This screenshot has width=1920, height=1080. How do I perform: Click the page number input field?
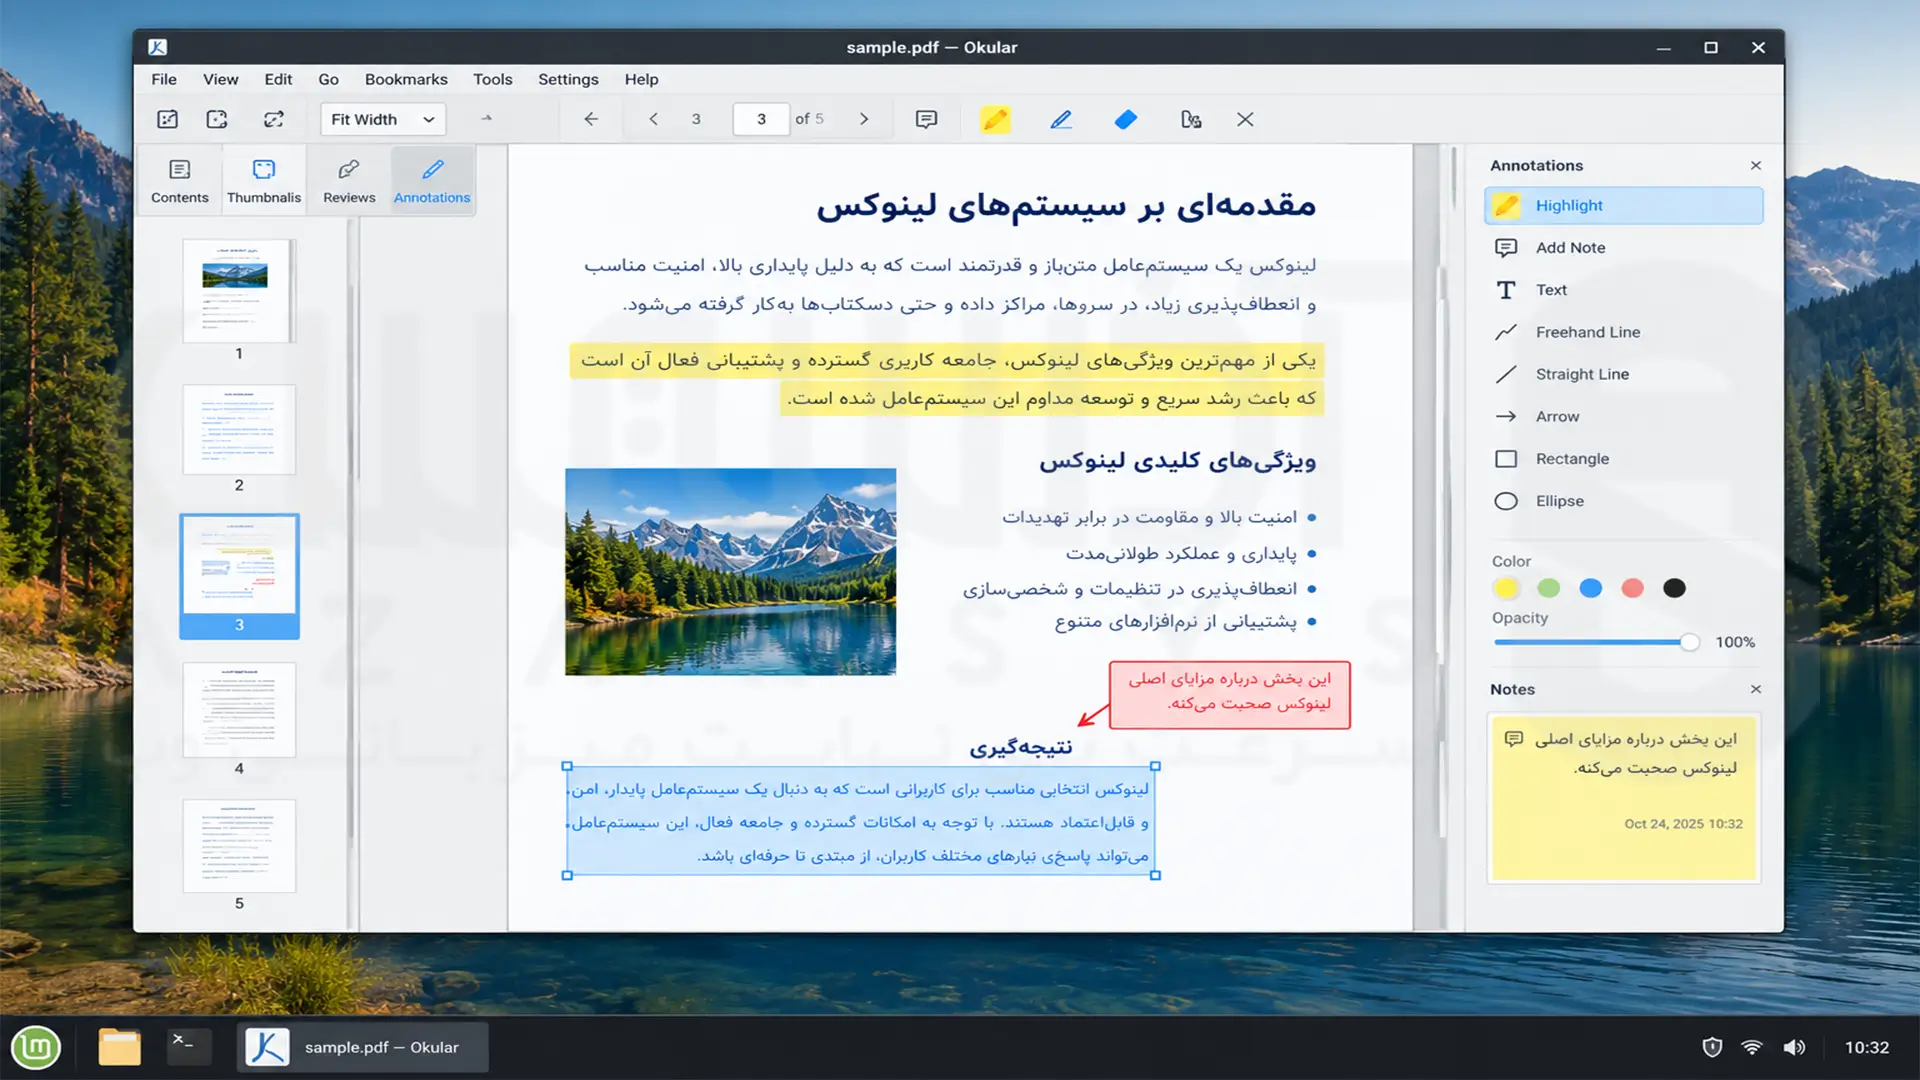(x=761, y=119)
